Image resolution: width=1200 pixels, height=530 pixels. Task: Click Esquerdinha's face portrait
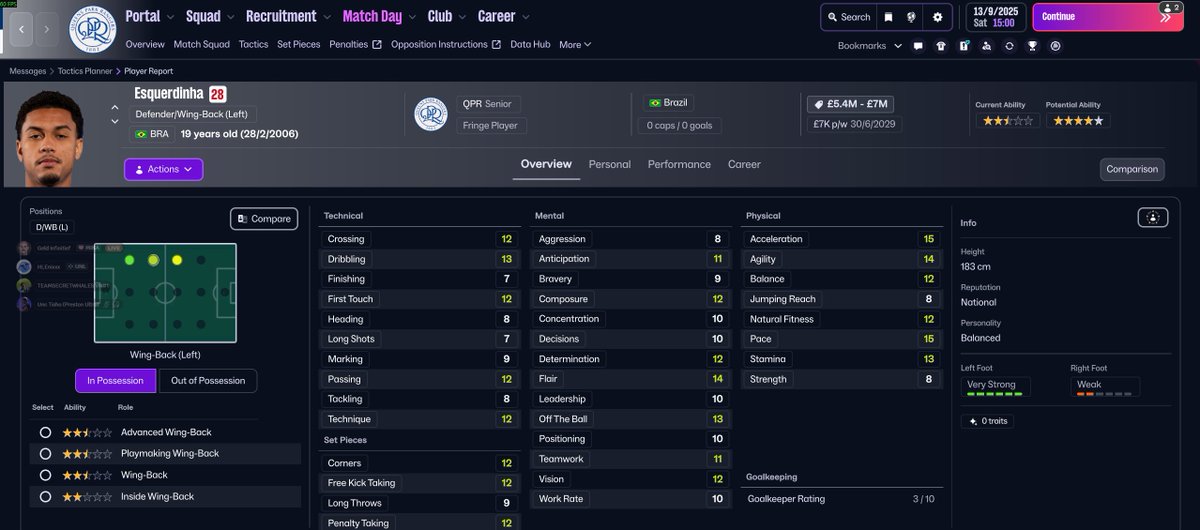[x=50, y=138]
